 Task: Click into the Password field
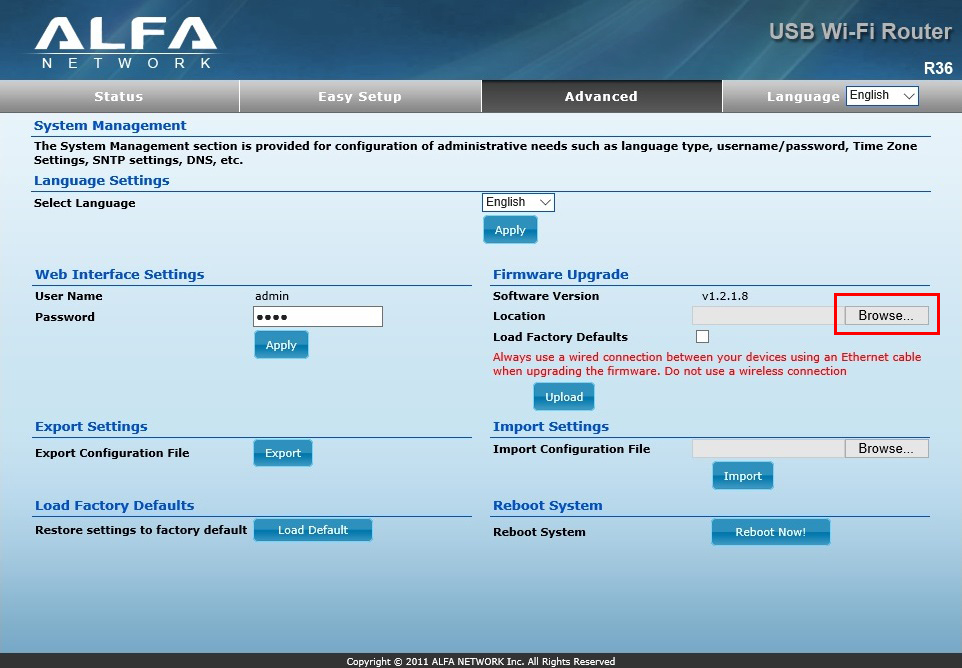[318, 317]
